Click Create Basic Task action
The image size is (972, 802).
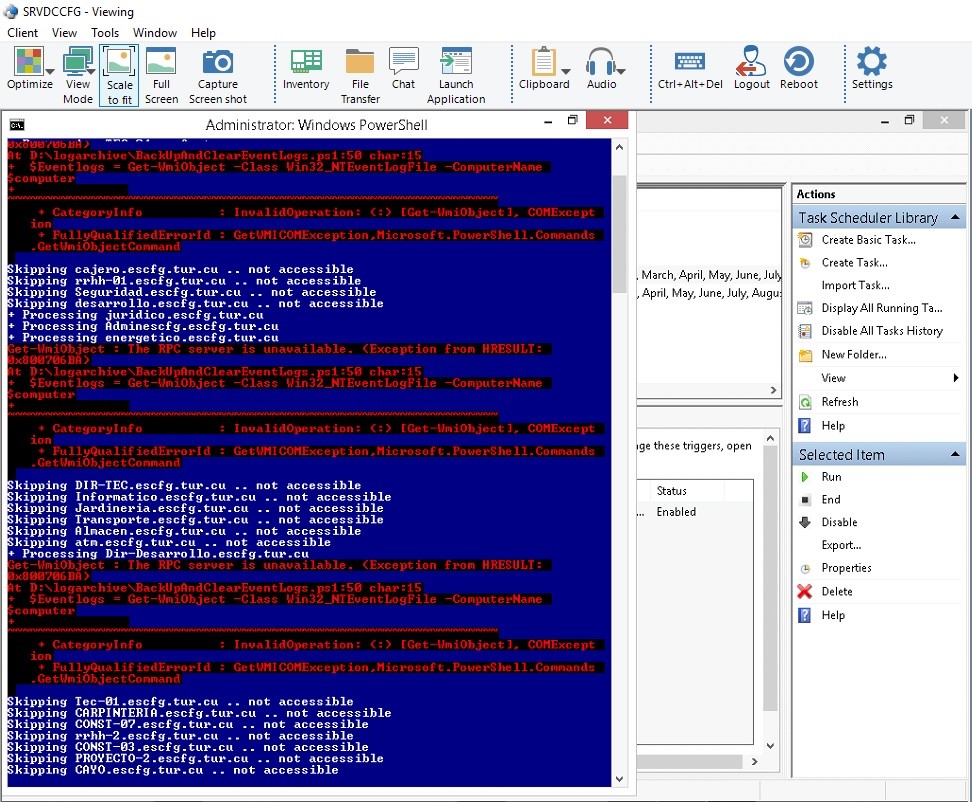point(868,240)
